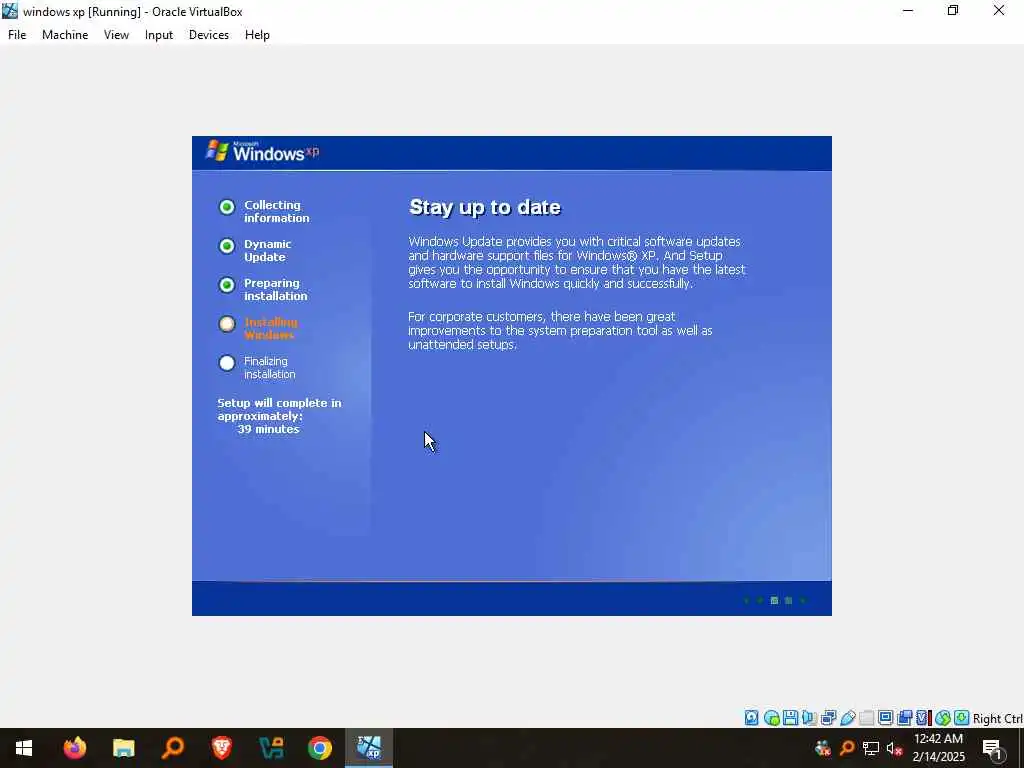
Task: Open the clock showing 12:42 AM
Action: 938,748
